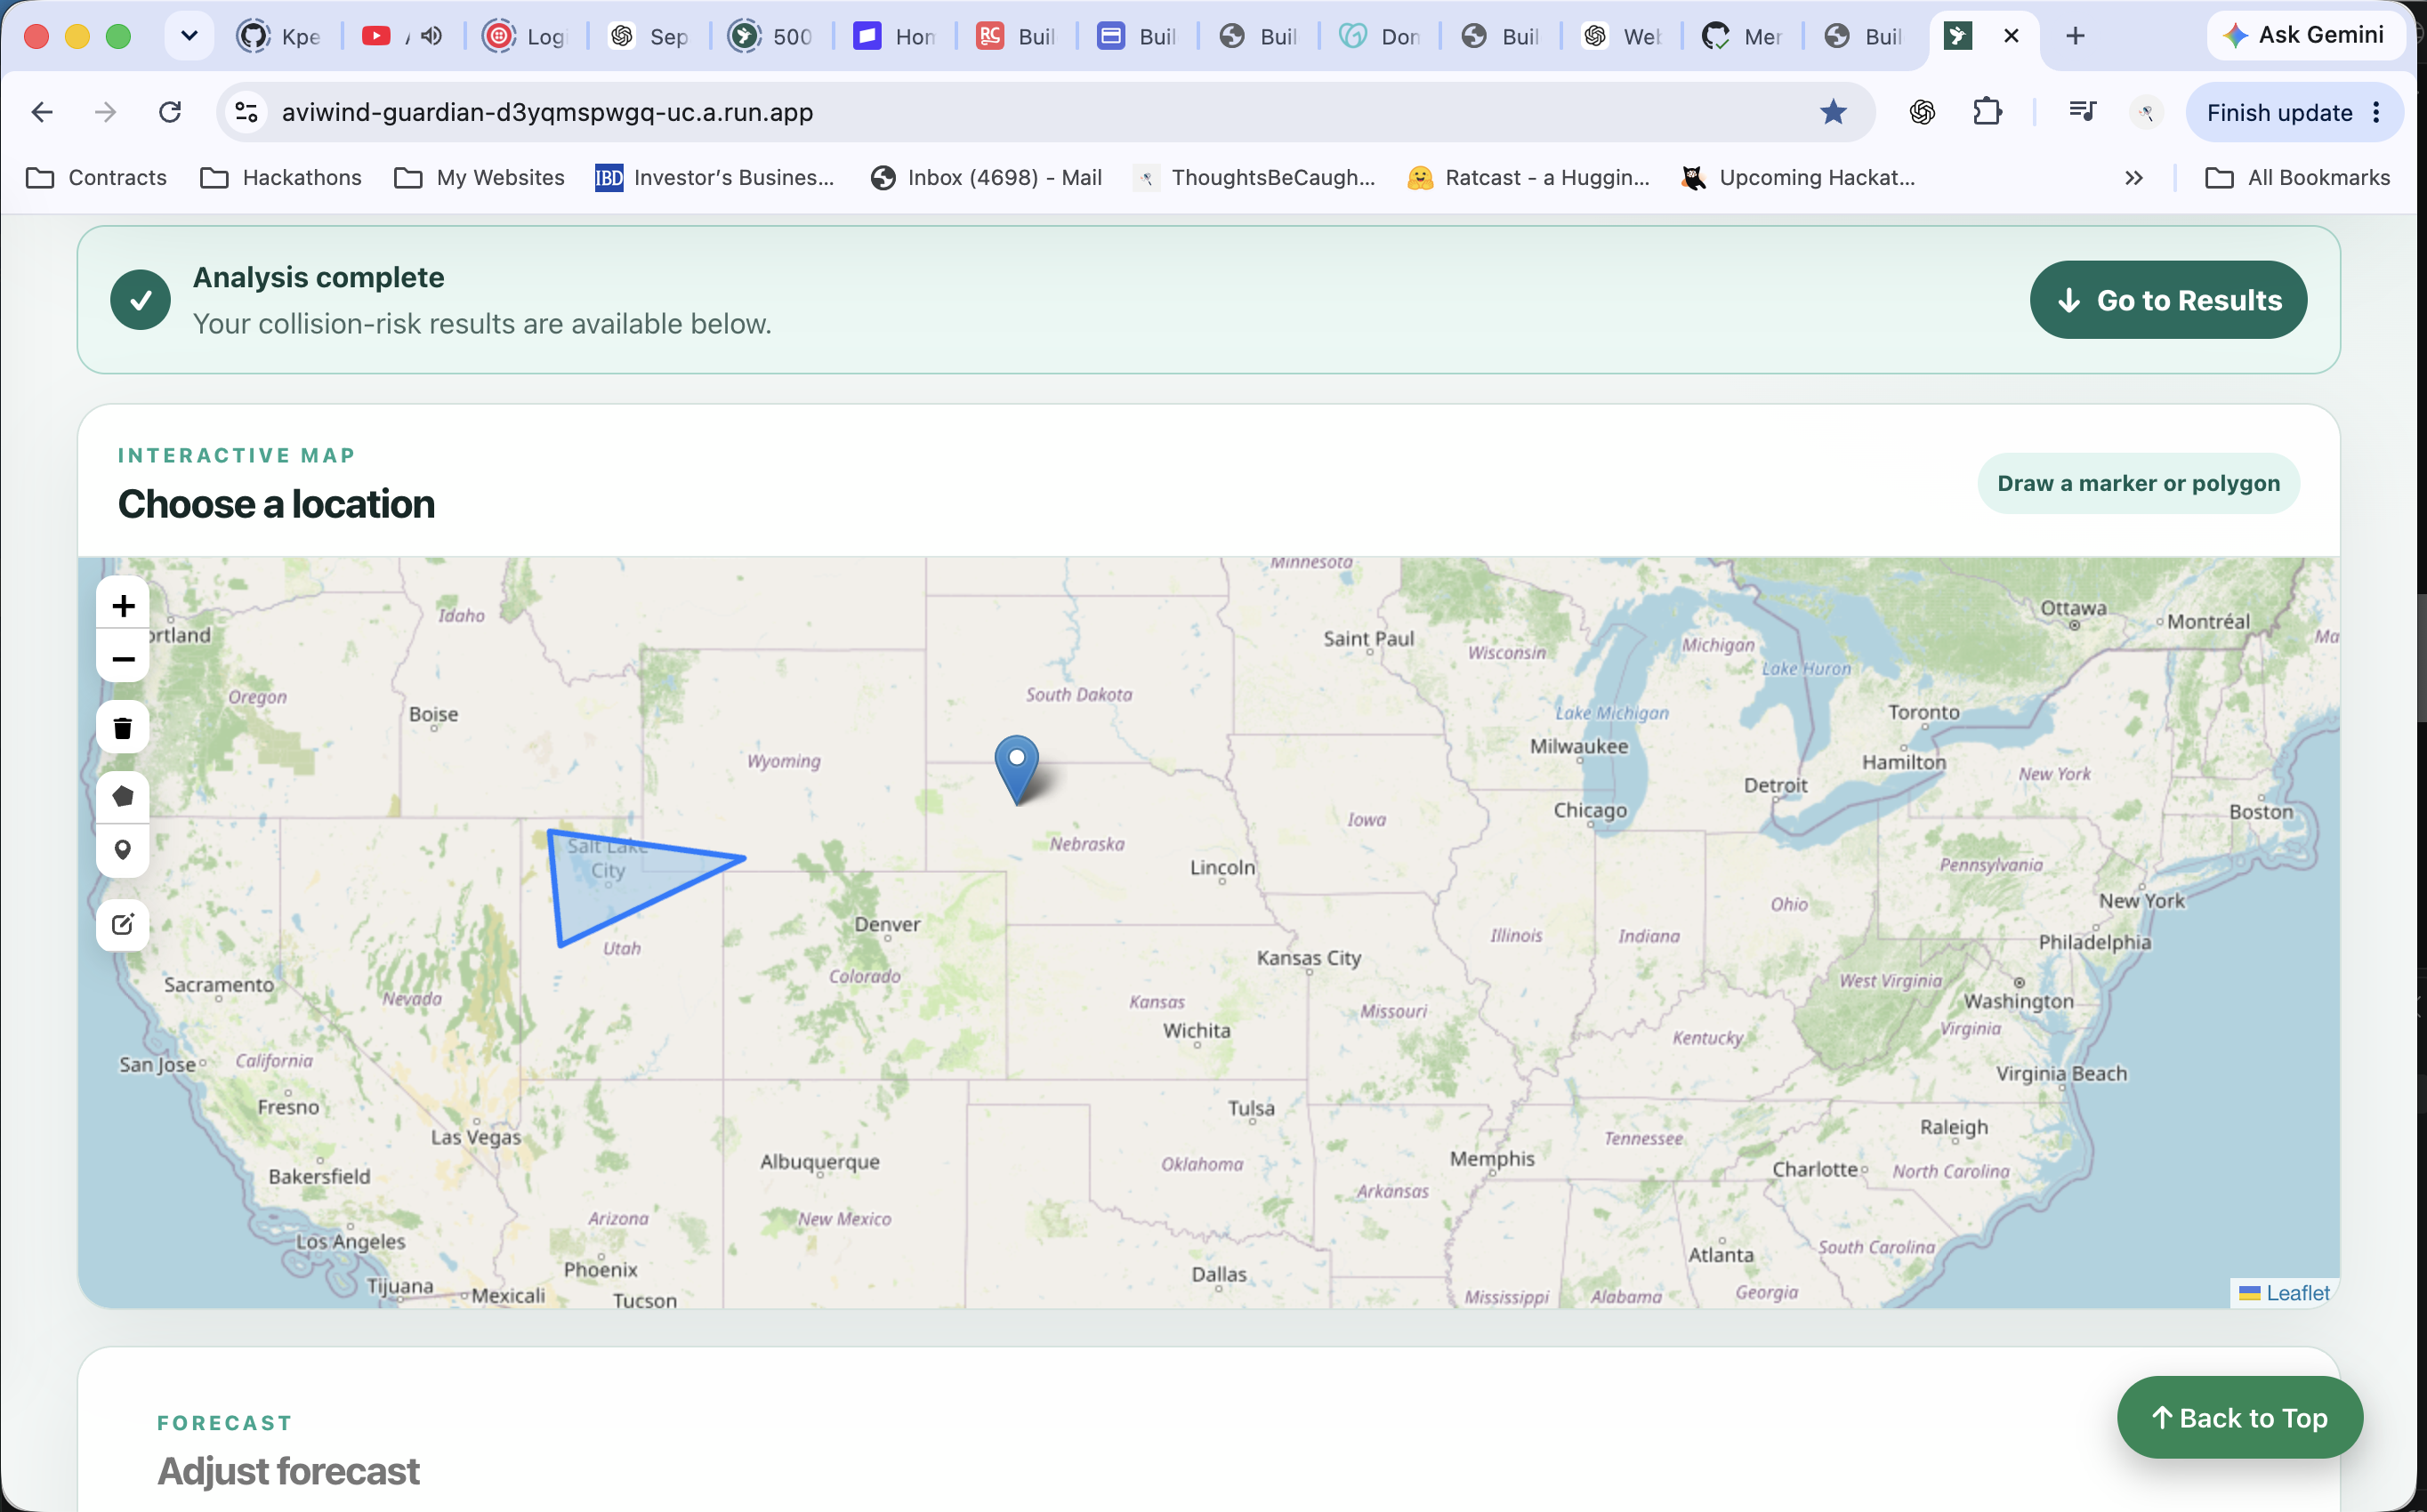
Task: Open the media controls icon
Action: (x=2082, y=112)
